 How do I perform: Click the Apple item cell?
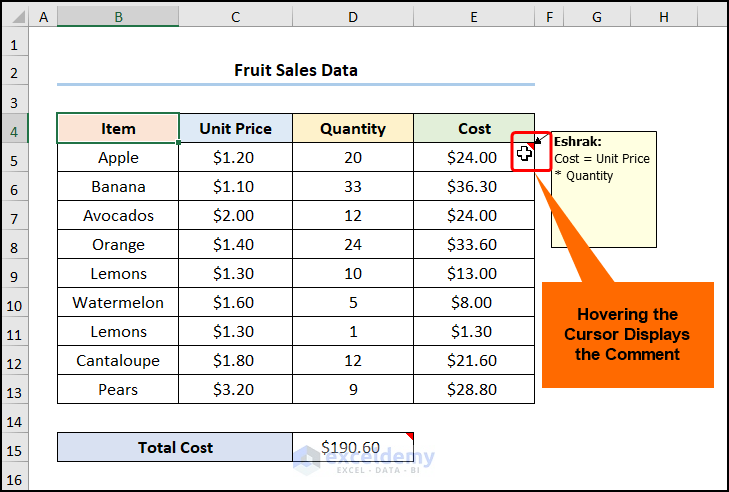point(118,157)
